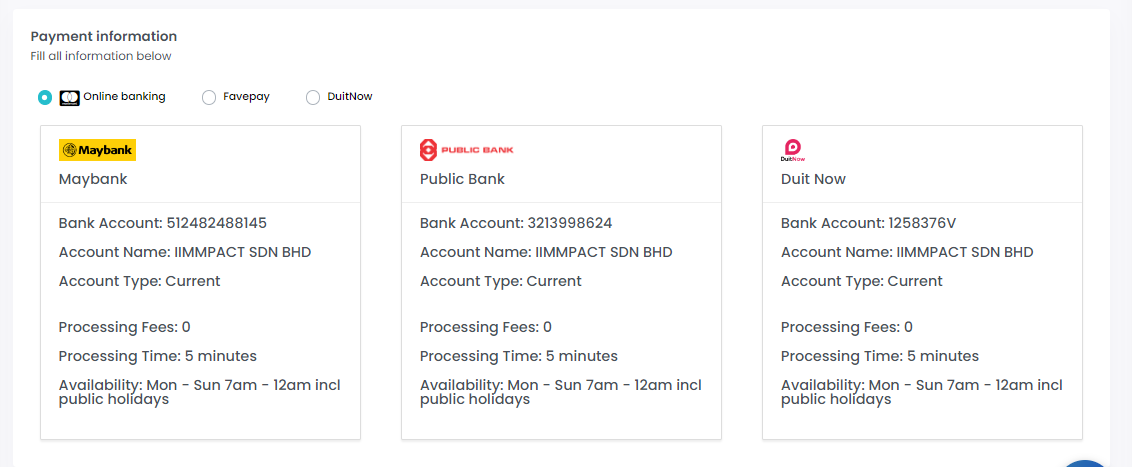Click the DuitNow label text
1132x467 pixels.
[x=349, y=97]
